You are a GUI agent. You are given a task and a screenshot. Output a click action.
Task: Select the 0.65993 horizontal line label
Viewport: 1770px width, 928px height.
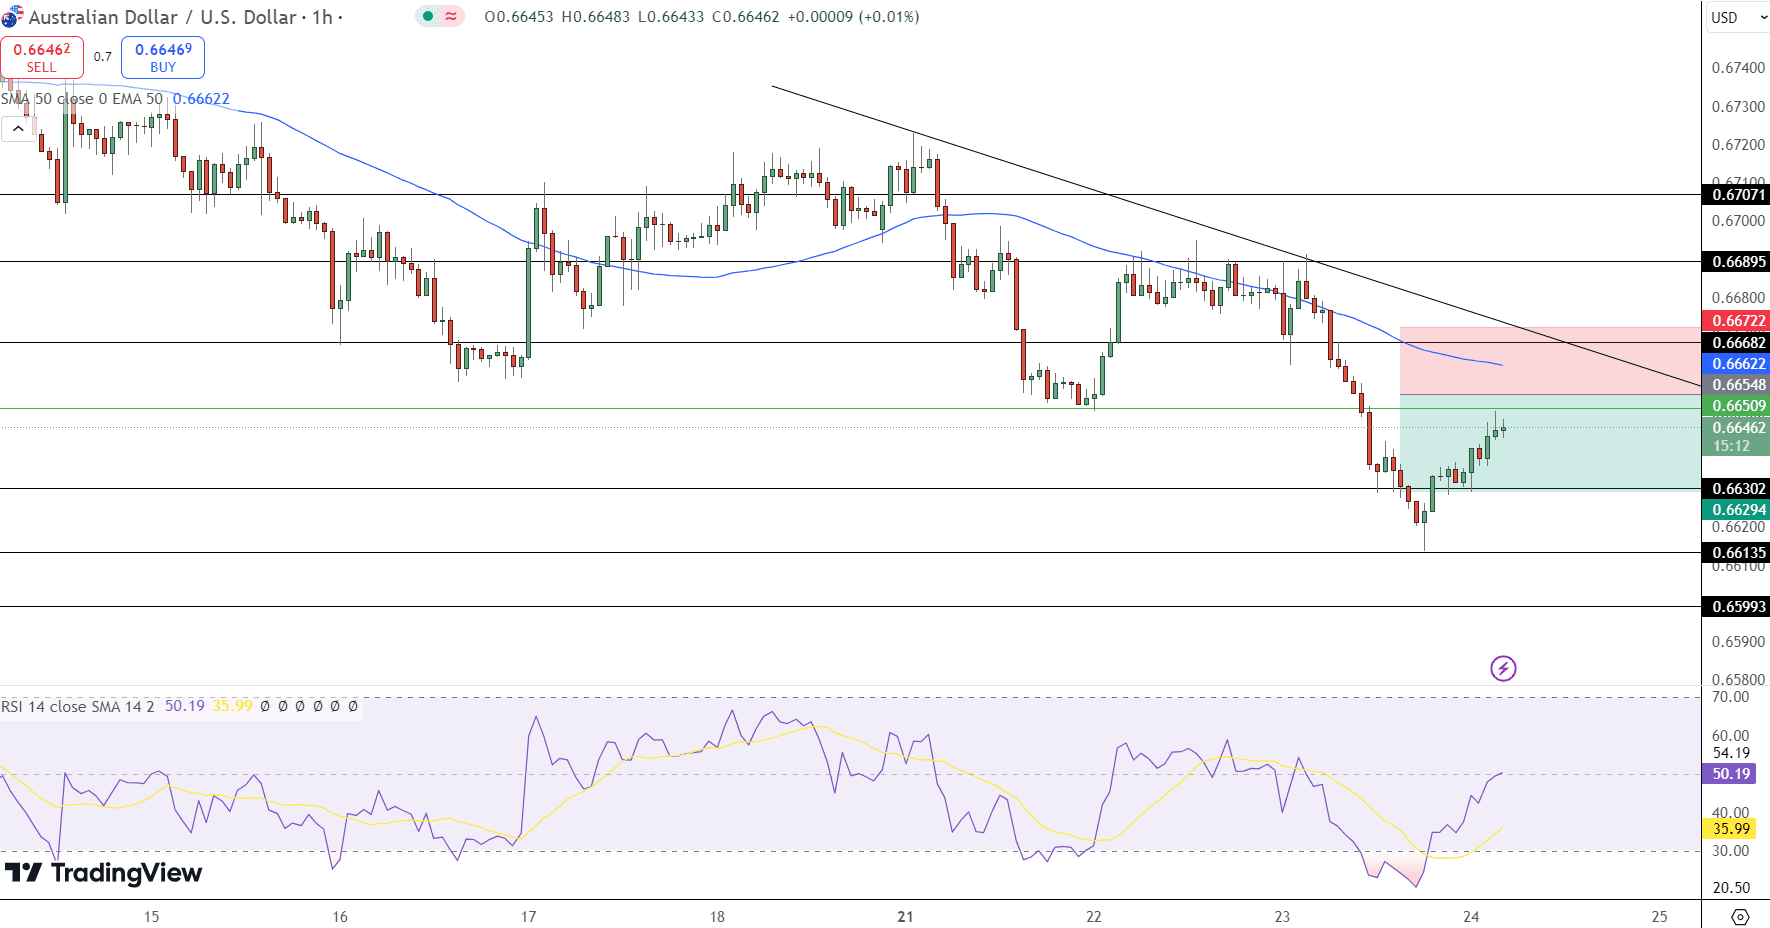(x=1737, y=607)
